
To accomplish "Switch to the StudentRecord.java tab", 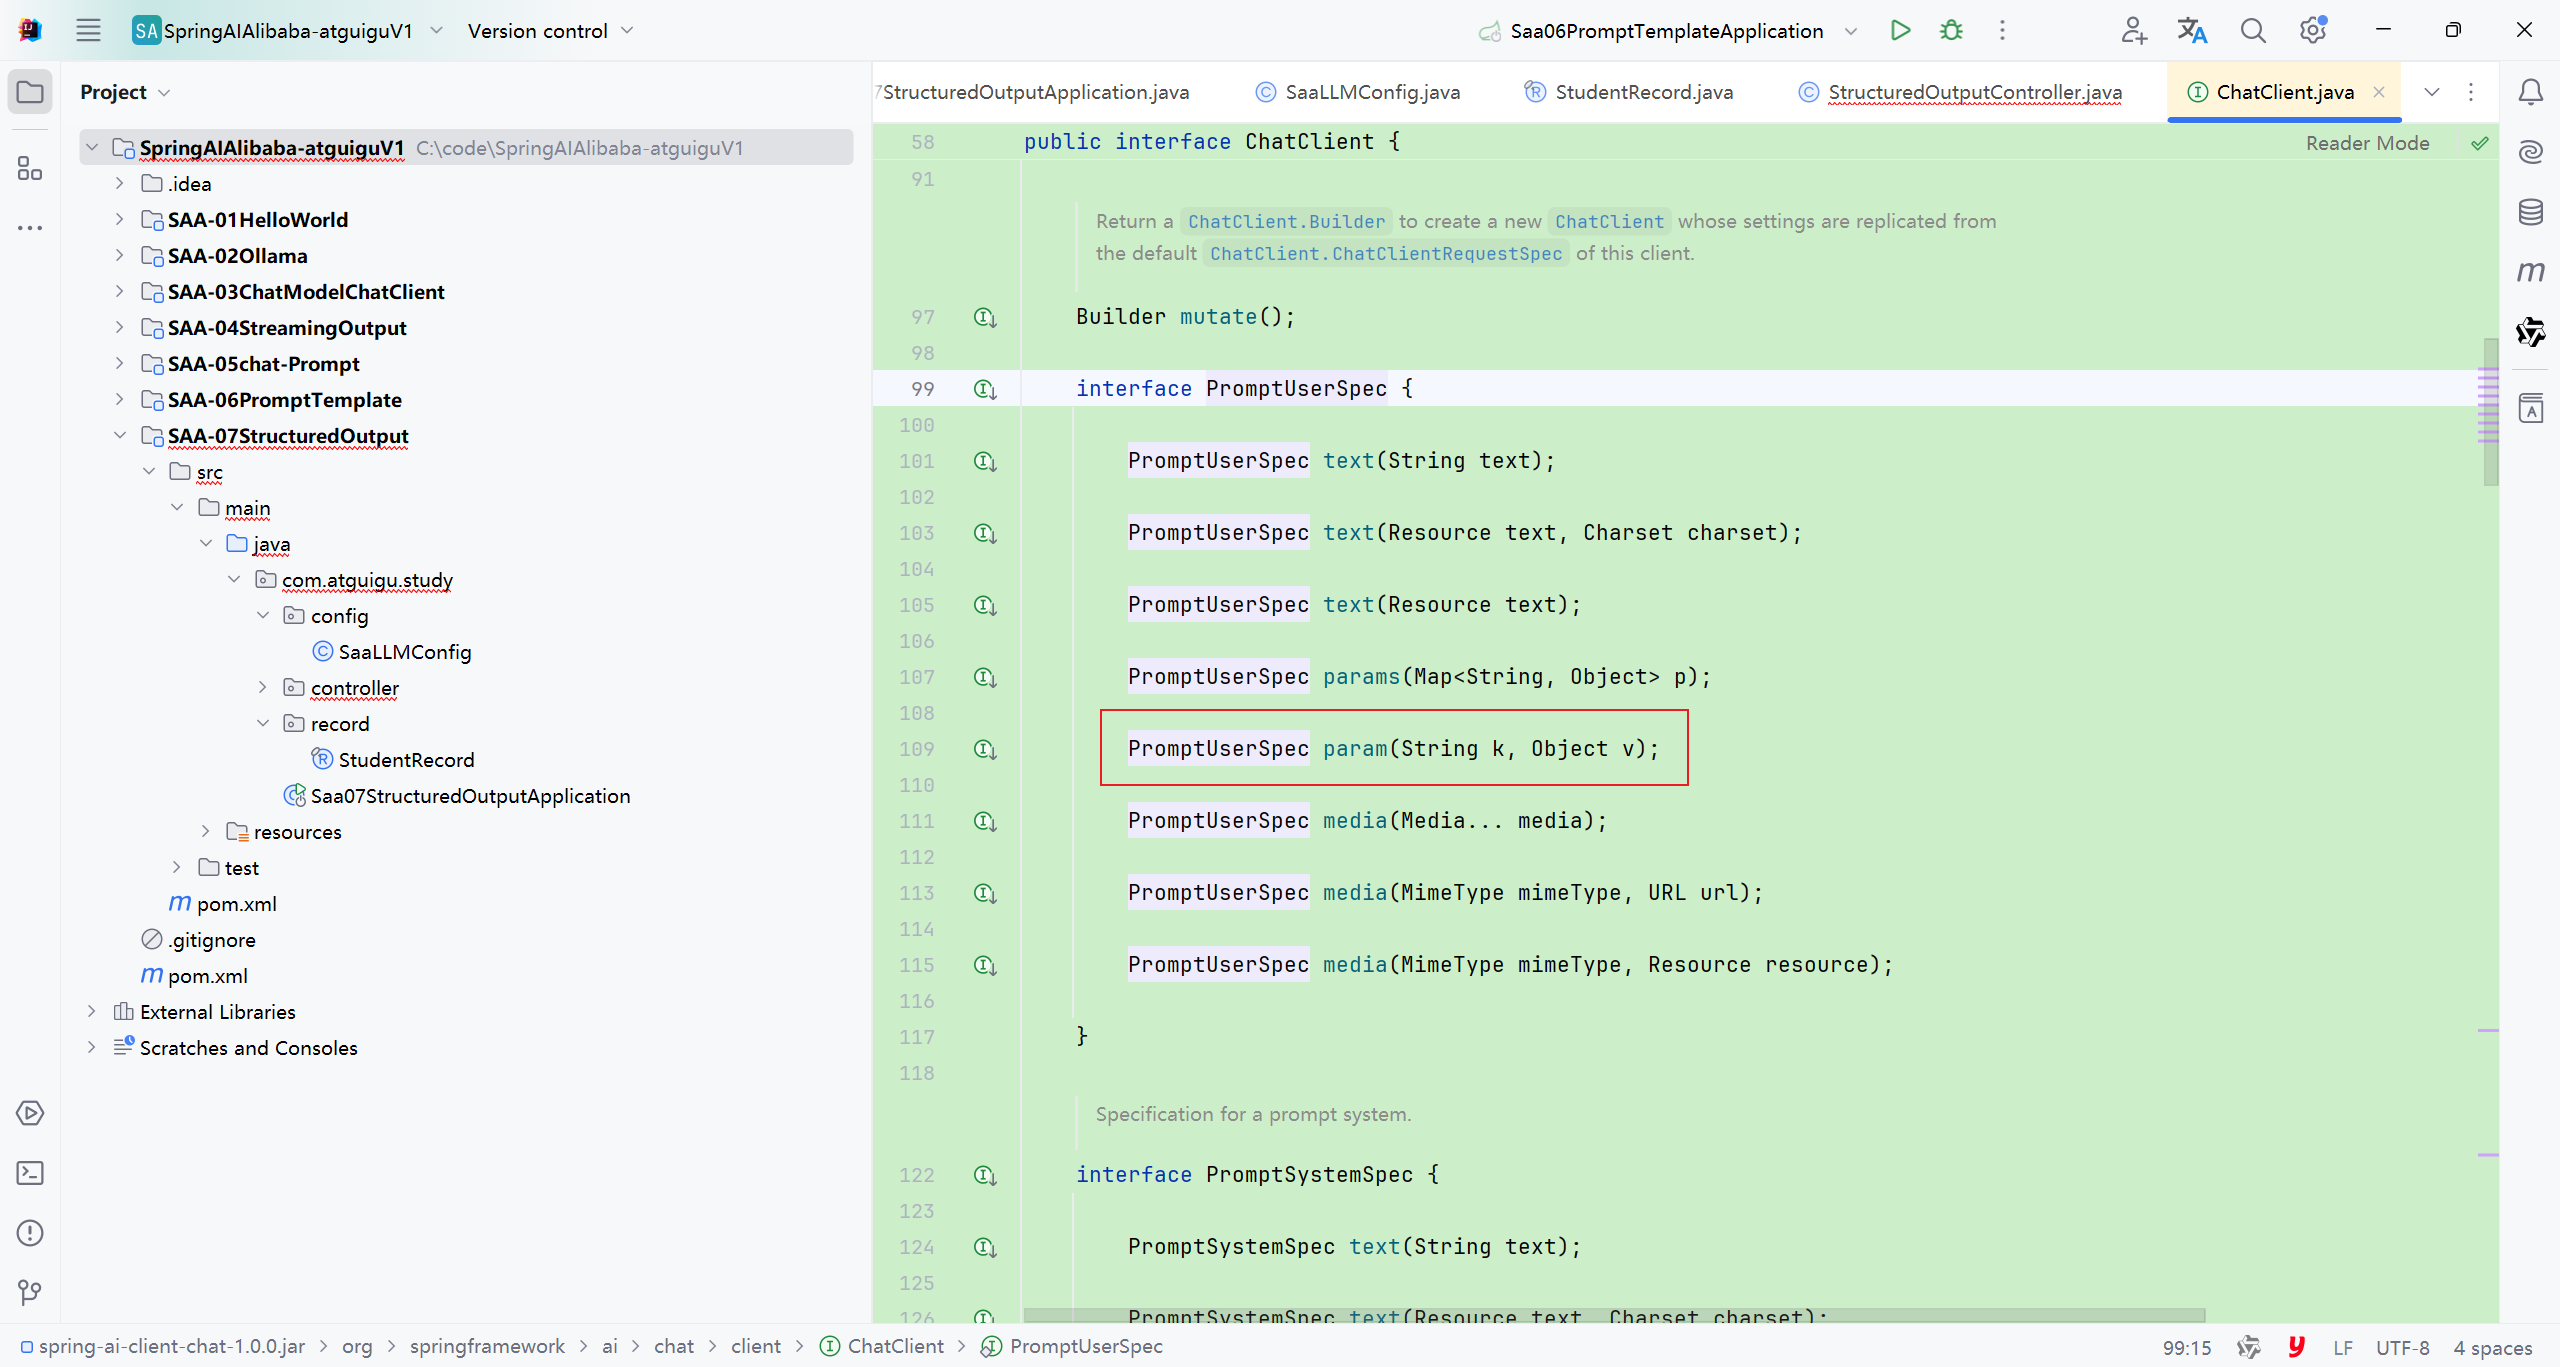I will pyautogui.click(x=1643, y=92).
